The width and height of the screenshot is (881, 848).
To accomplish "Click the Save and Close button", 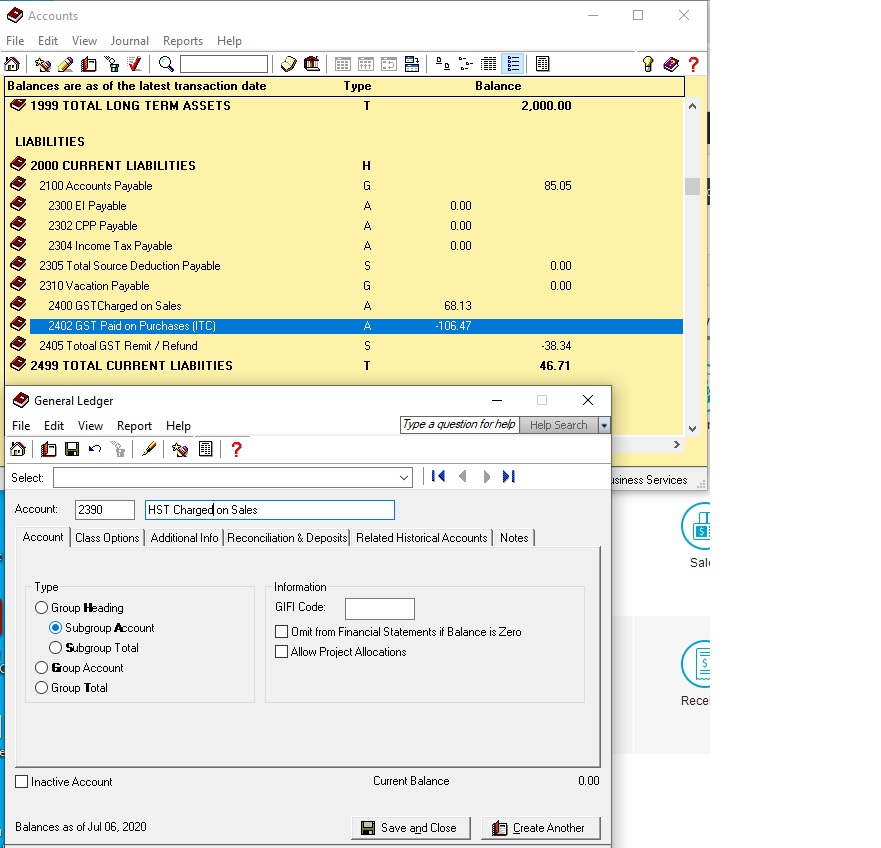I will 411,828.
